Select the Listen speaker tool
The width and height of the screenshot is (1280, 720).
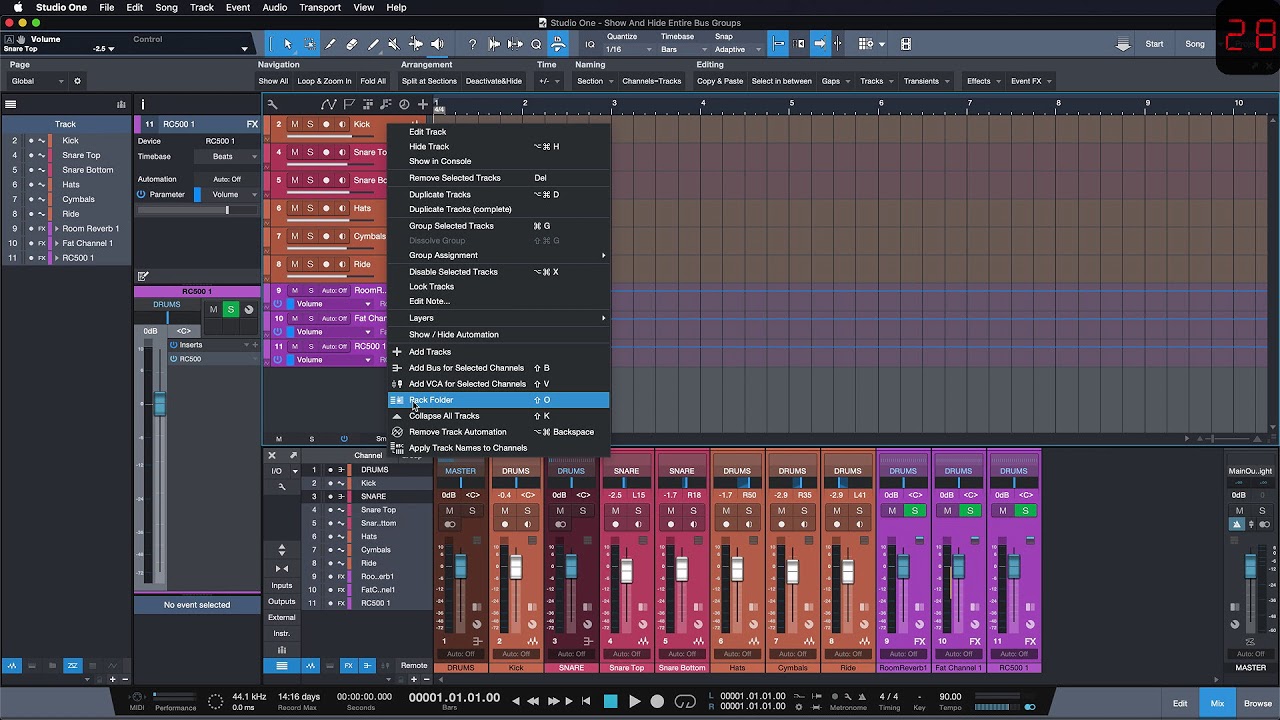coord(437,44)
